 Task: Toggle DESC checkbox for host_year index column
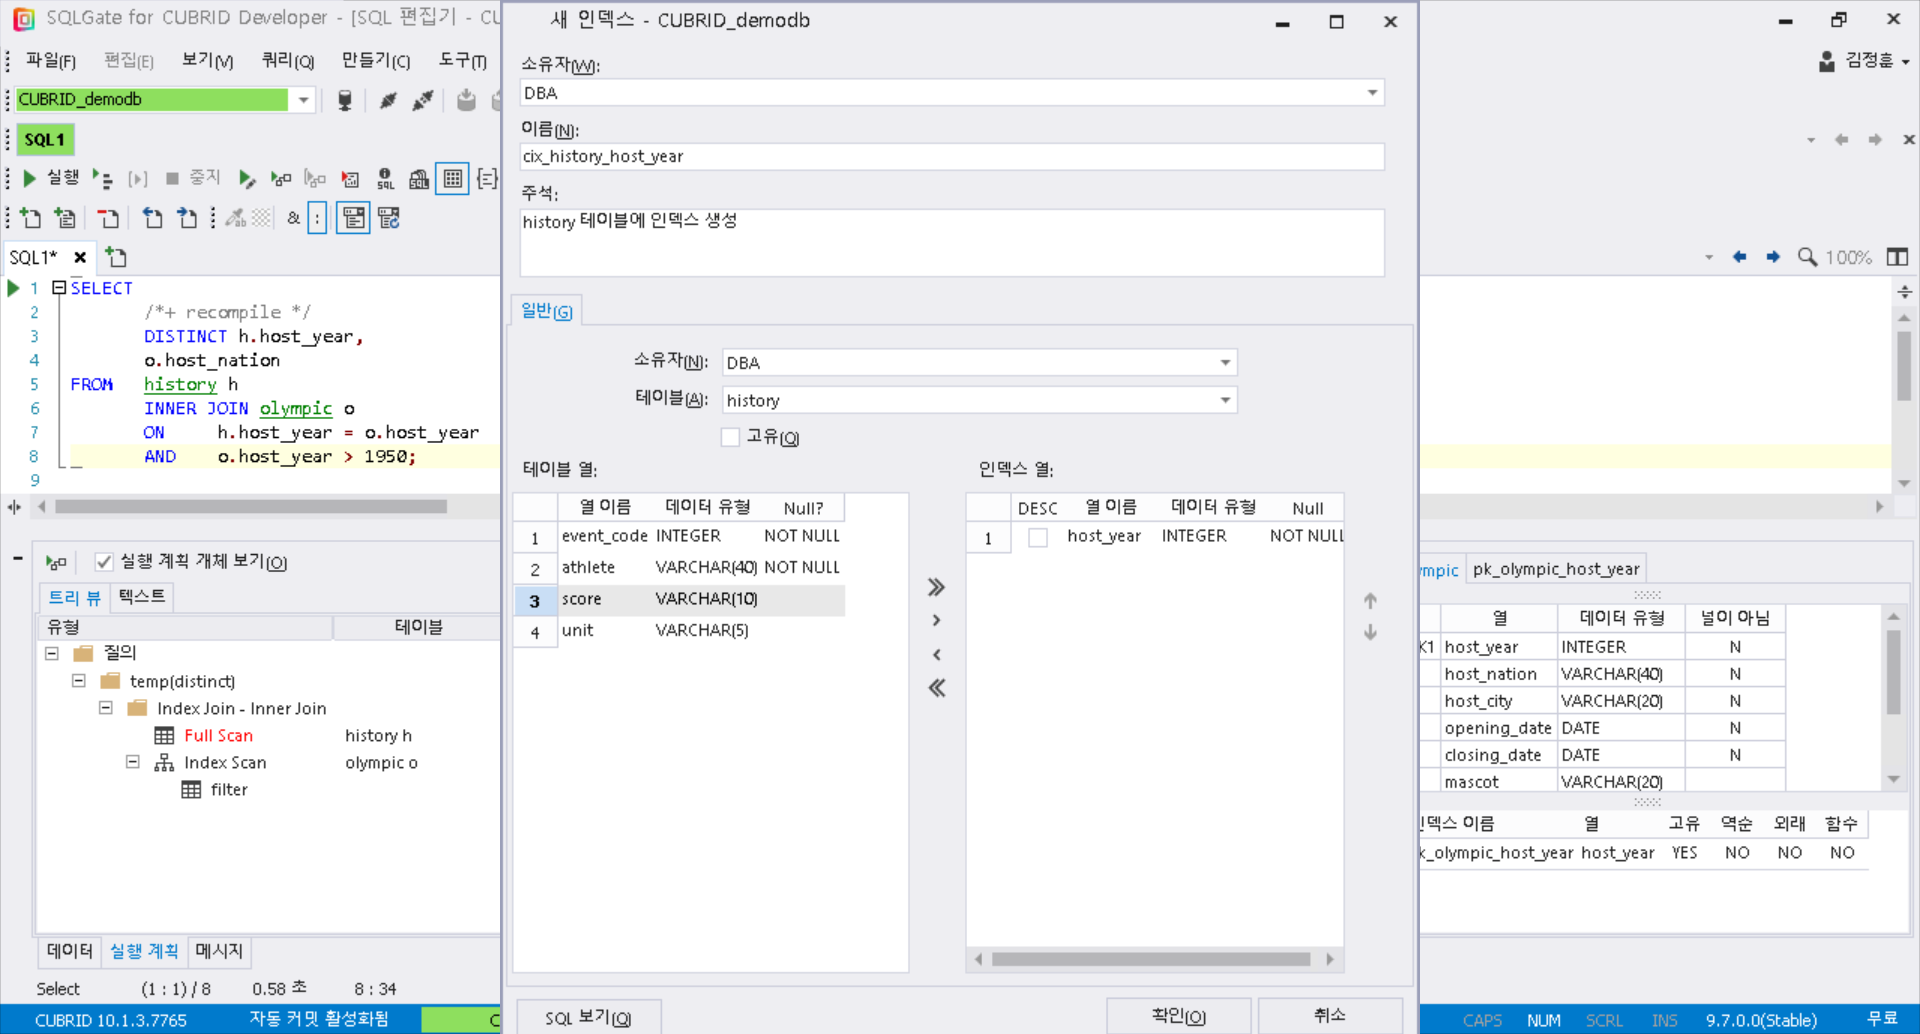[x=1038, y=537]
